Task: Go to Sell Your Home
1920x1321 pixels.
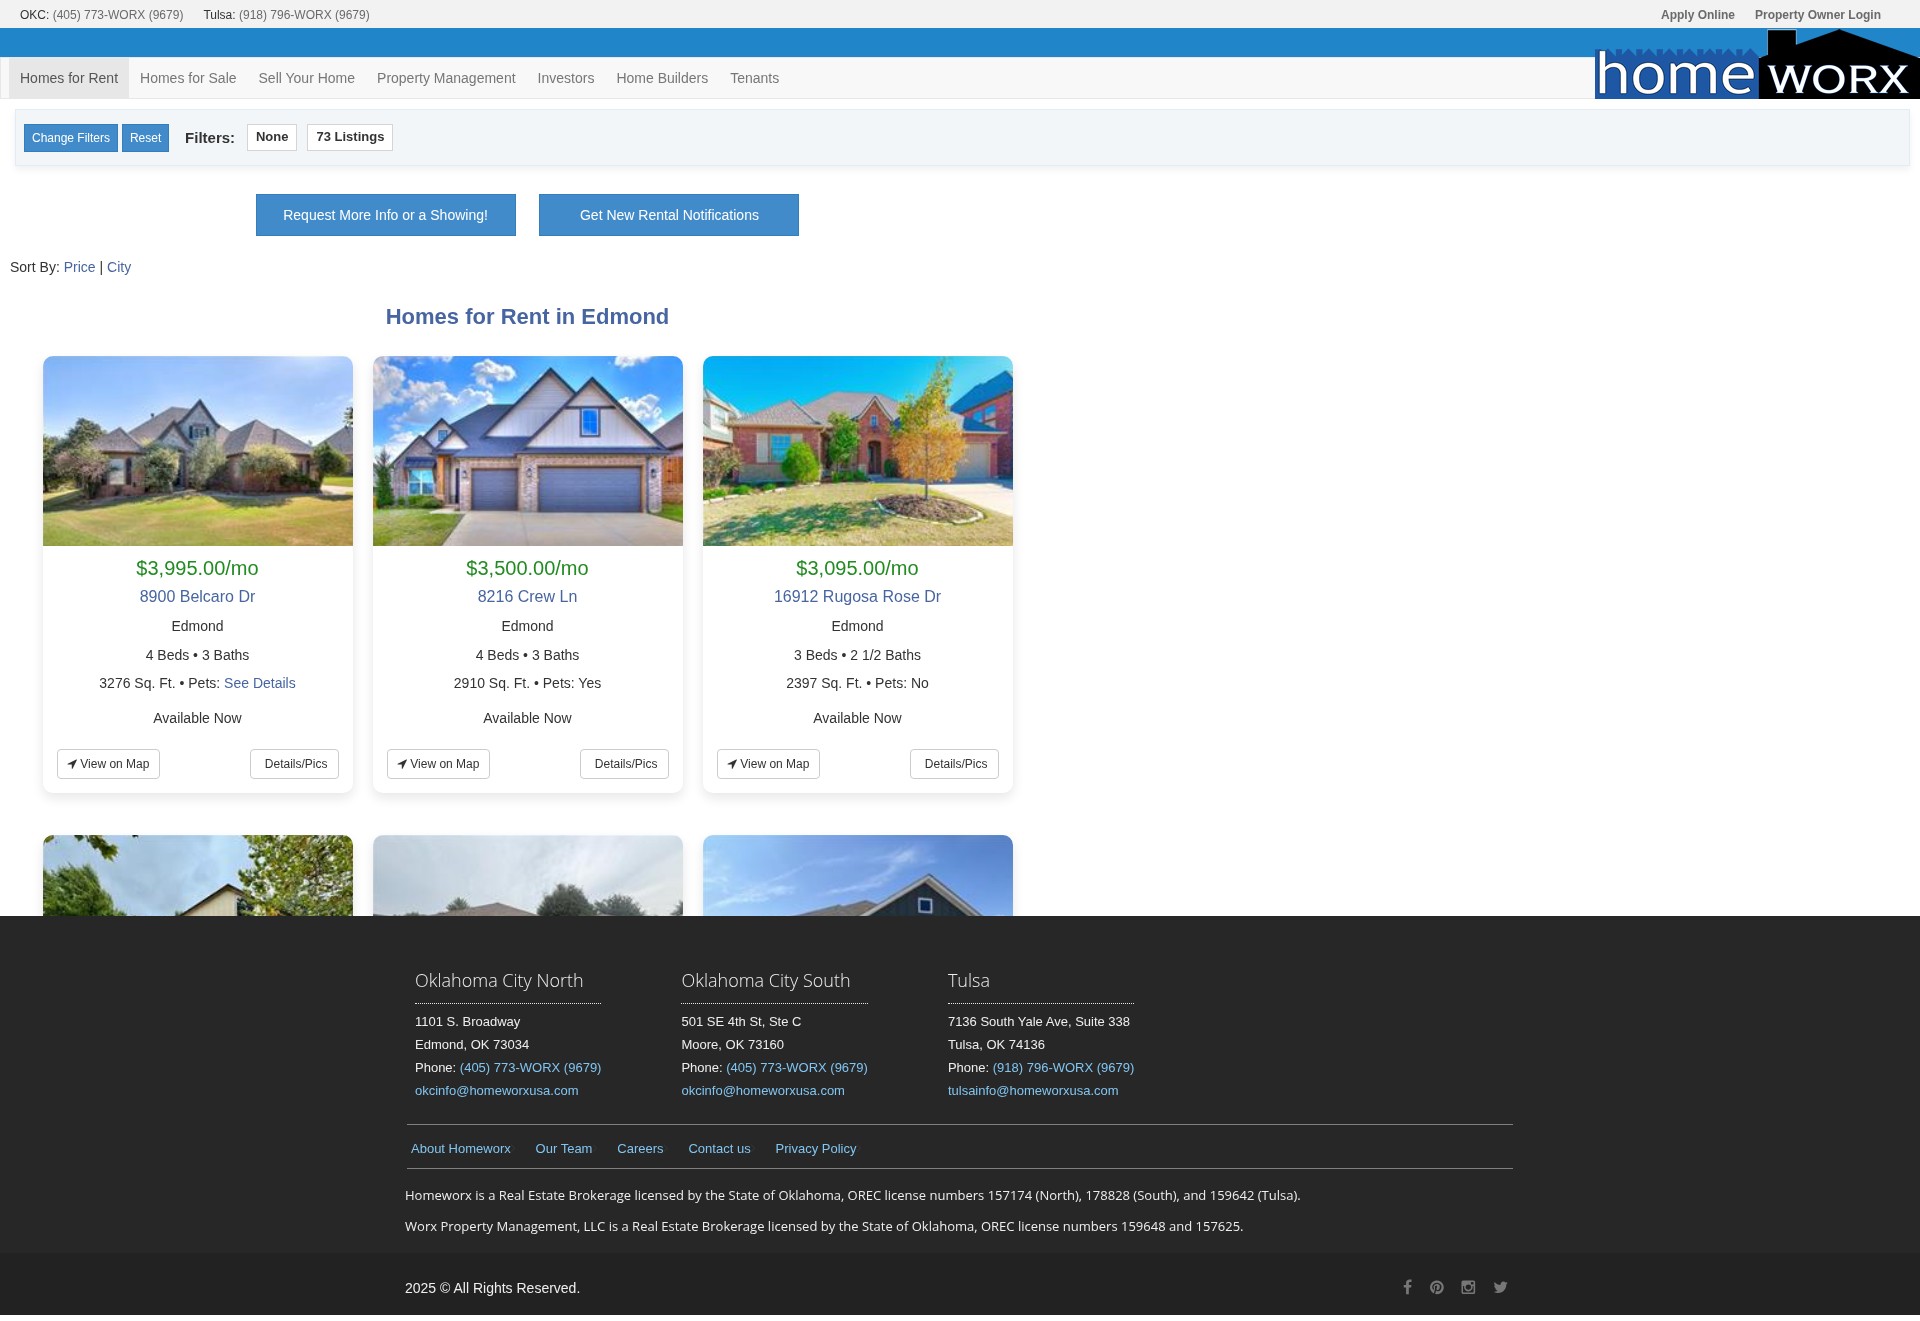Action: click(307, 78)
